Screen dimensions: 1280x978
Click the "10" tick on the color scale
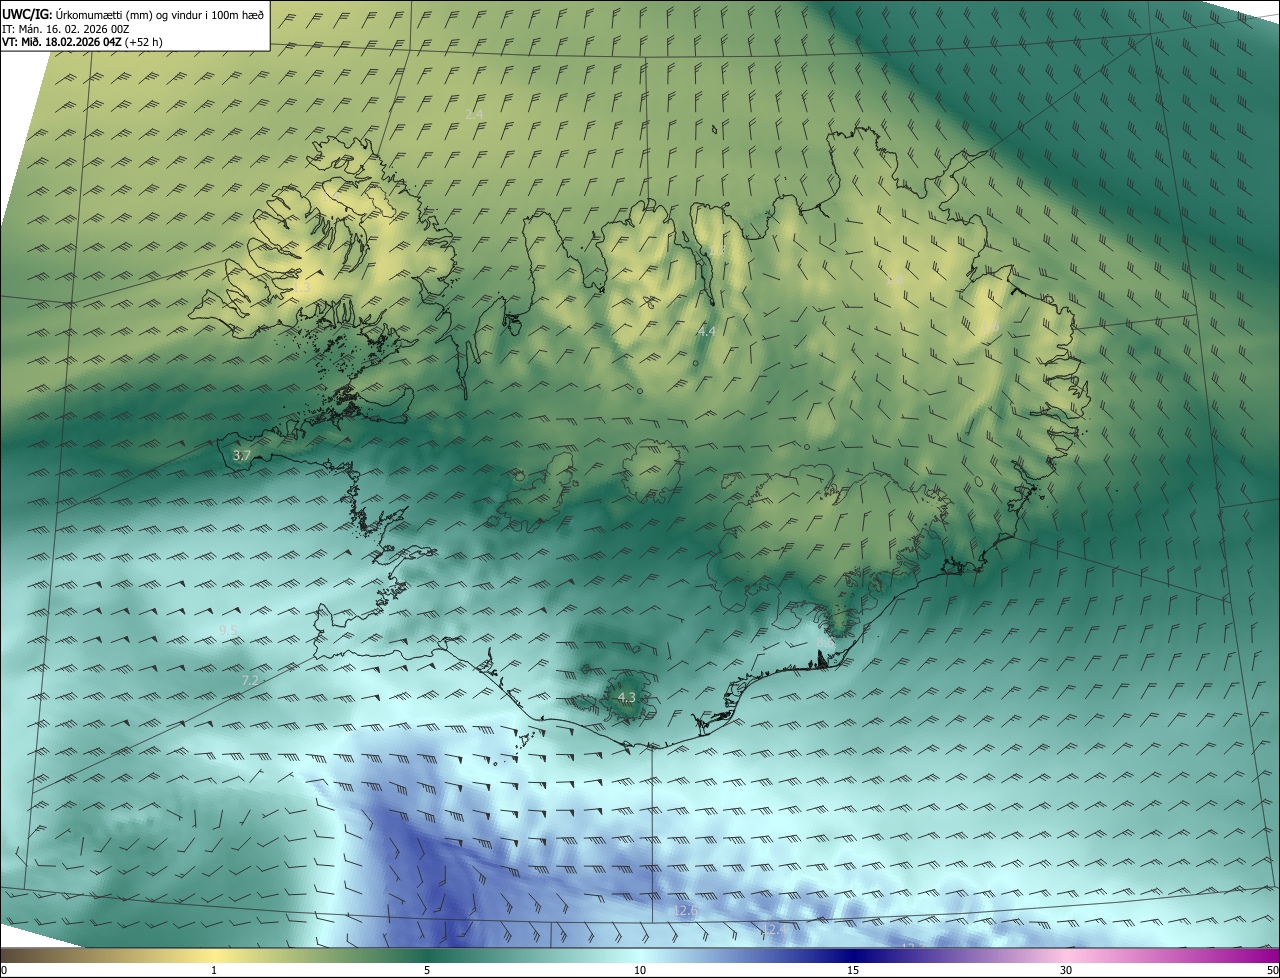(x=640, y=970)
